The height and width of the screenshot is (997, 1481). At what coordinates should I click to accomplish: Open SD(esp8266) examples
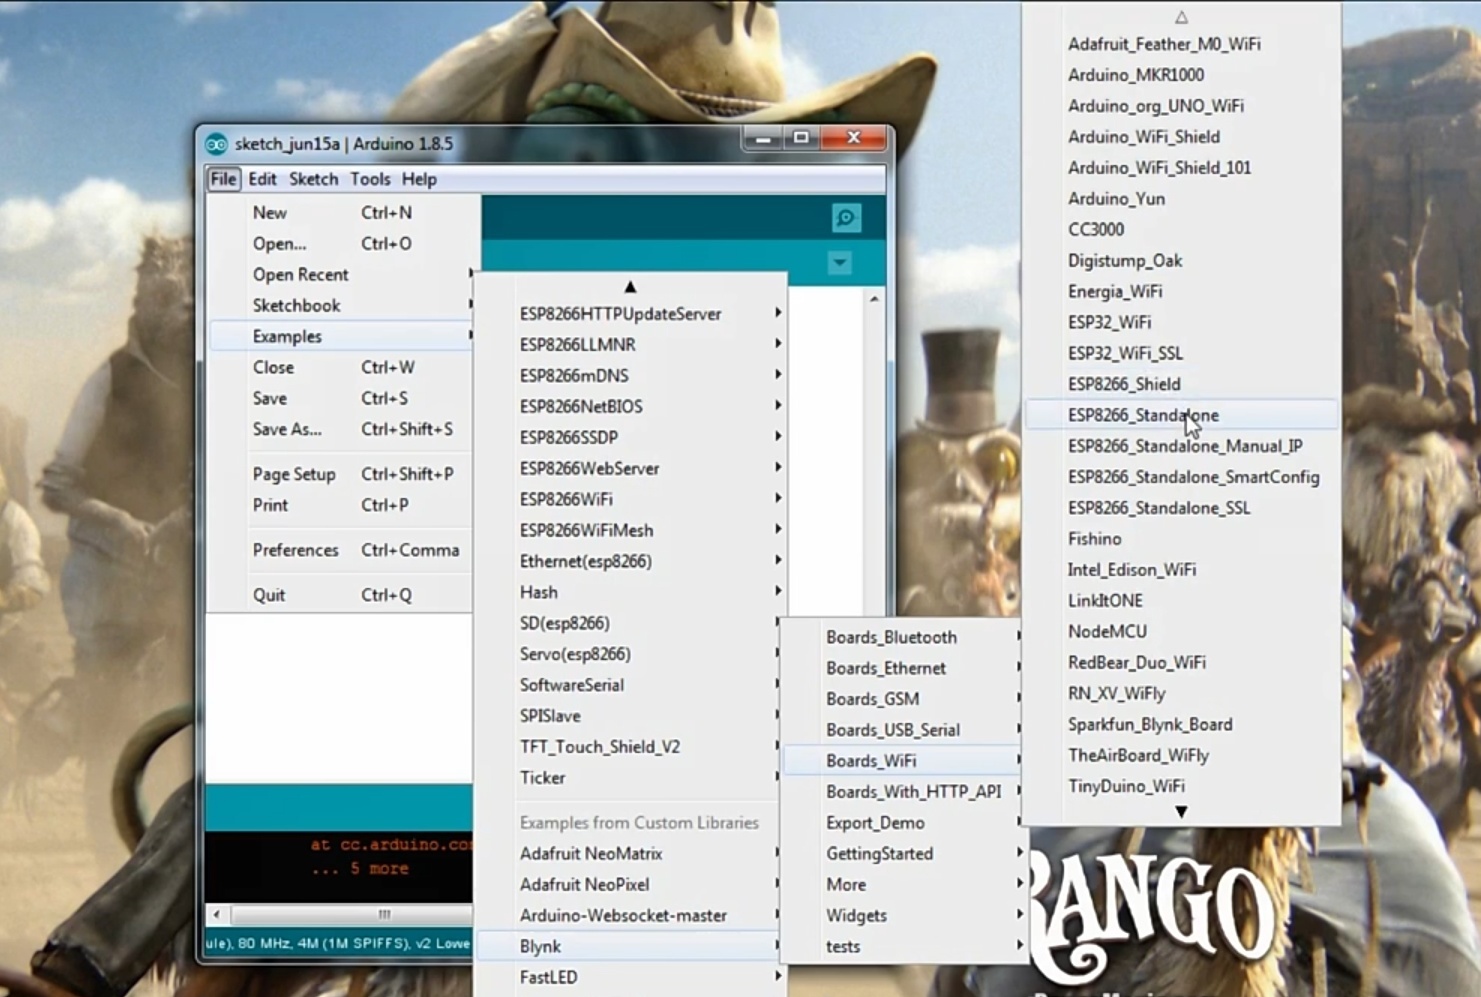[628, 623]
